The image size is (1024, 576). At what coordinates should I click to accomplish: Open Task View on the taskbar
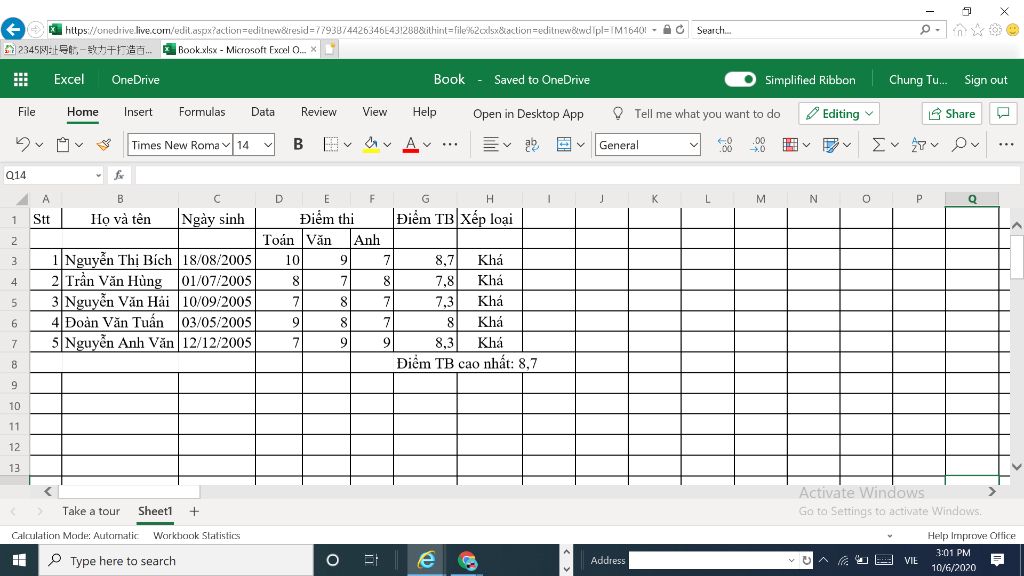pos(371,560)
